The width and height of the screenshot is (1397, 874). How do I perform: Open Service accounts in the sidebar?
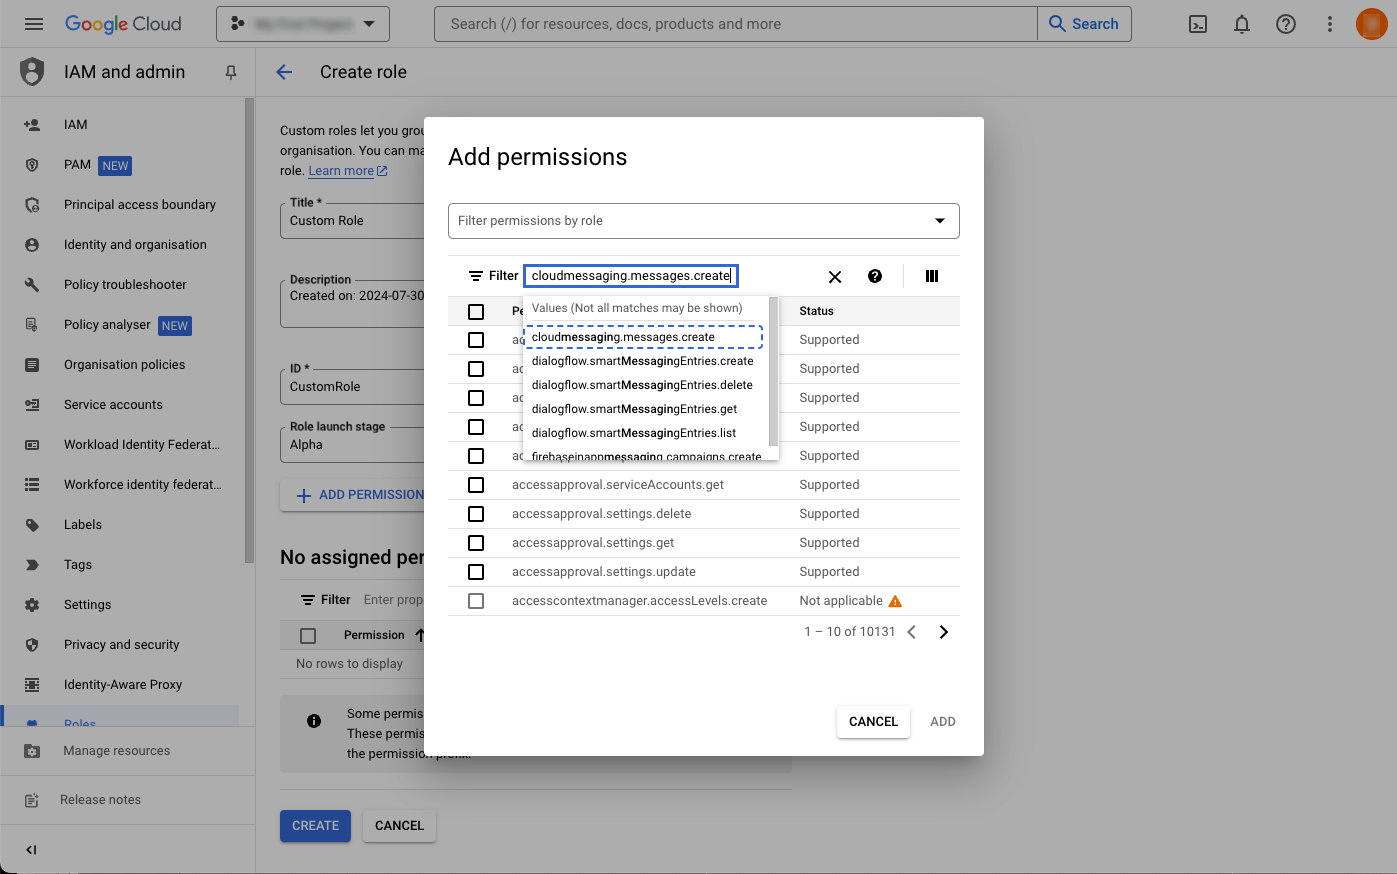pos(113,405)
